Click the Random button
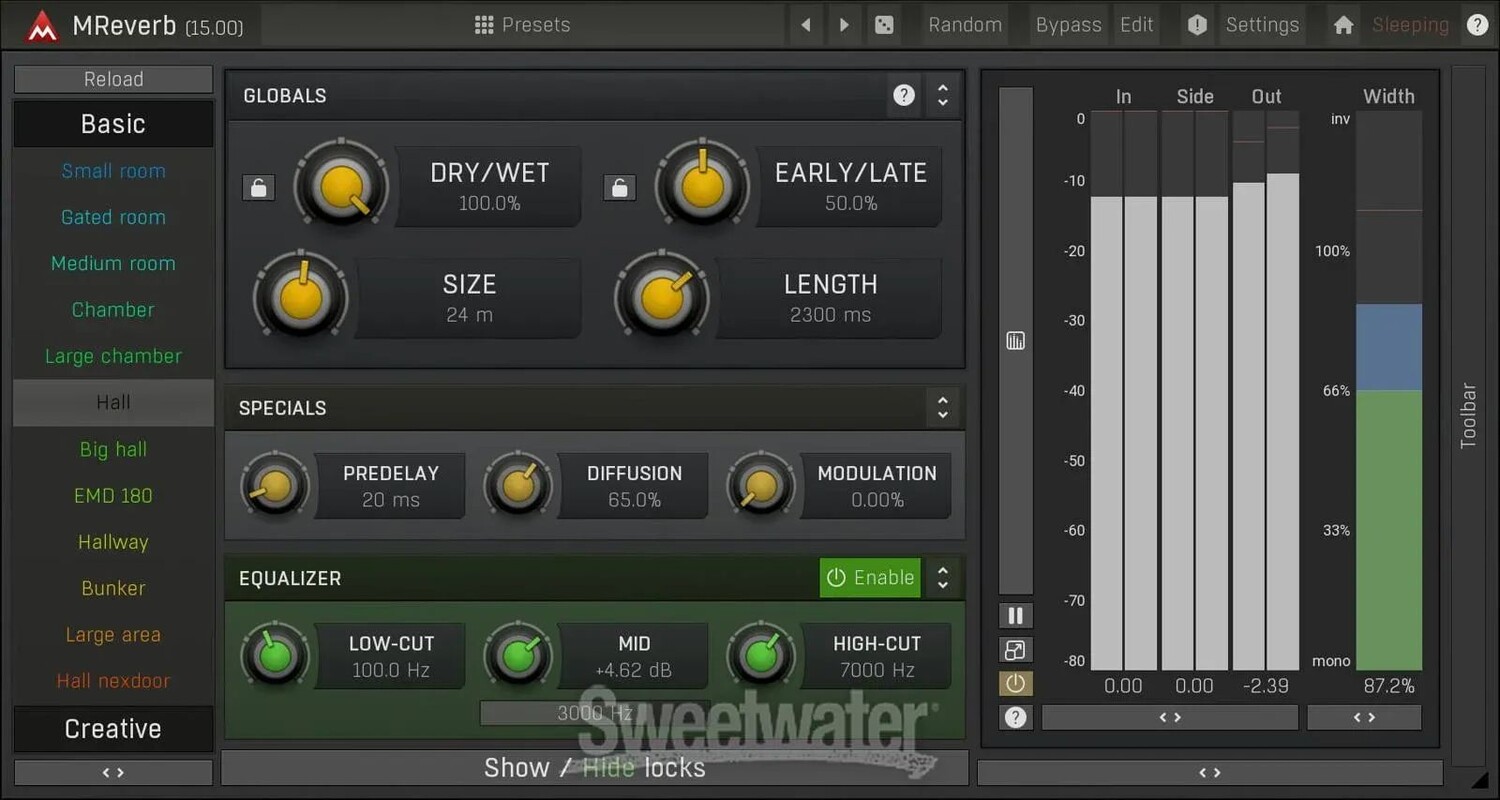The height and width of the screenshot is (800, 1500). [x=965, y=25]
